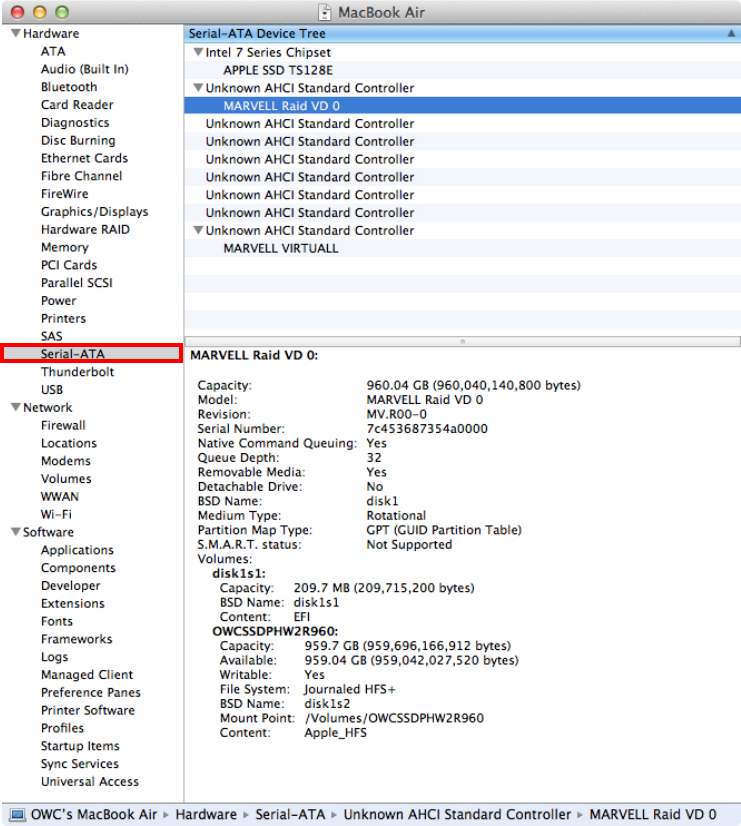
Task: Select Serial-ATA in the sidebar
Action: click(92, 353)
